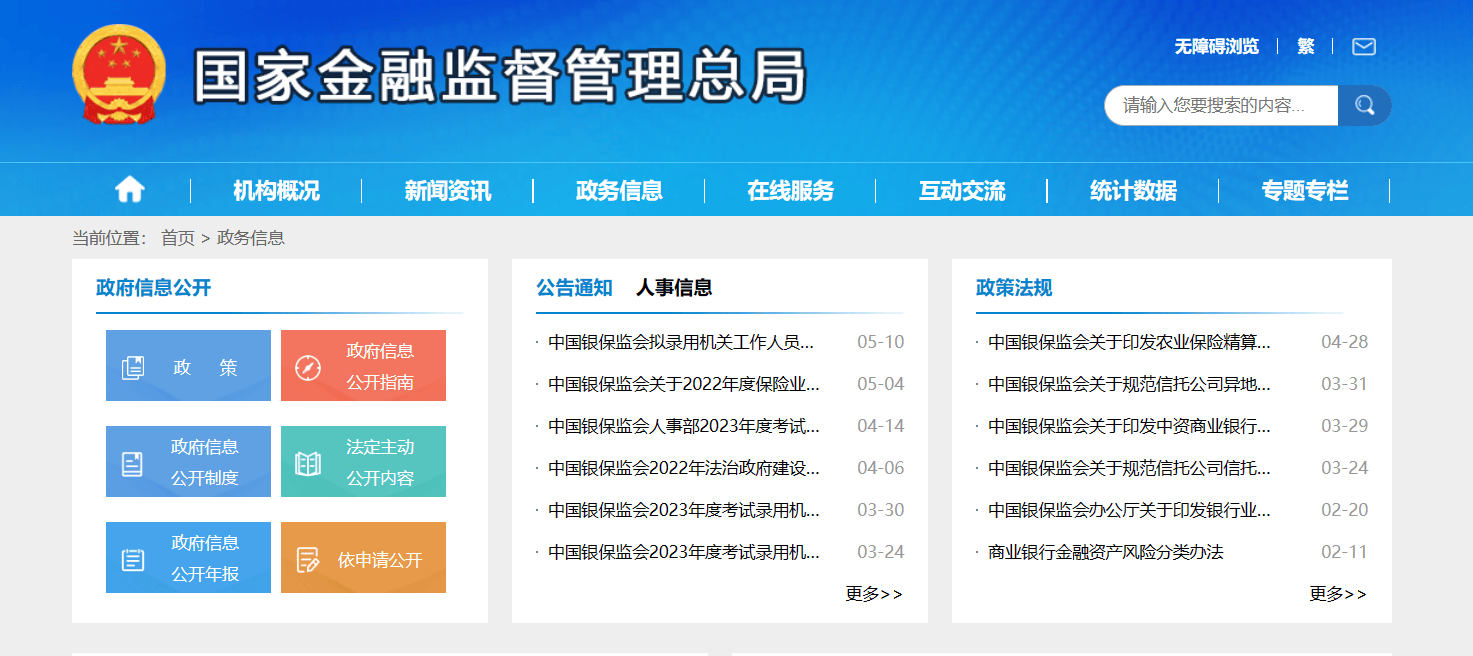Open the 新闻资讯 menu item
The image size is (1473, 656).
pos(449,189)
